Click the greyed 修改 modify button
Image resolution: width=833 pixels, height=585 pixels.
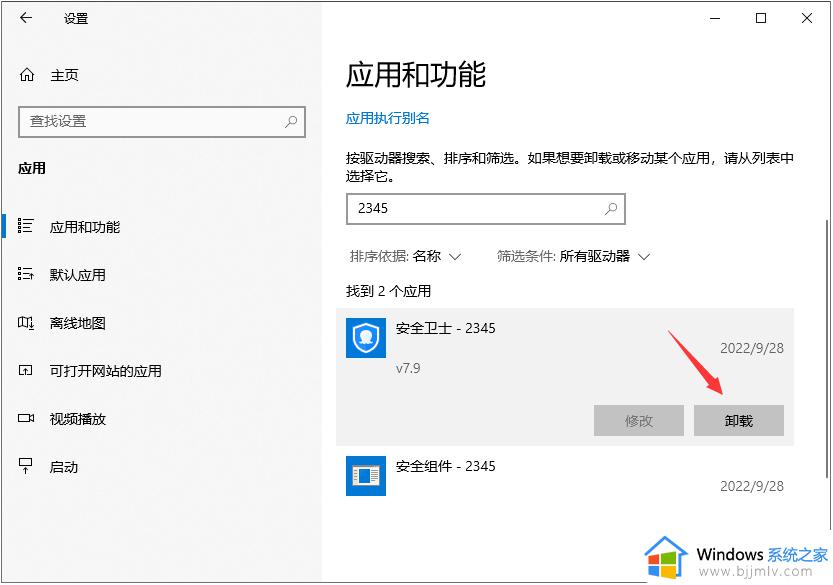(639, 421)
